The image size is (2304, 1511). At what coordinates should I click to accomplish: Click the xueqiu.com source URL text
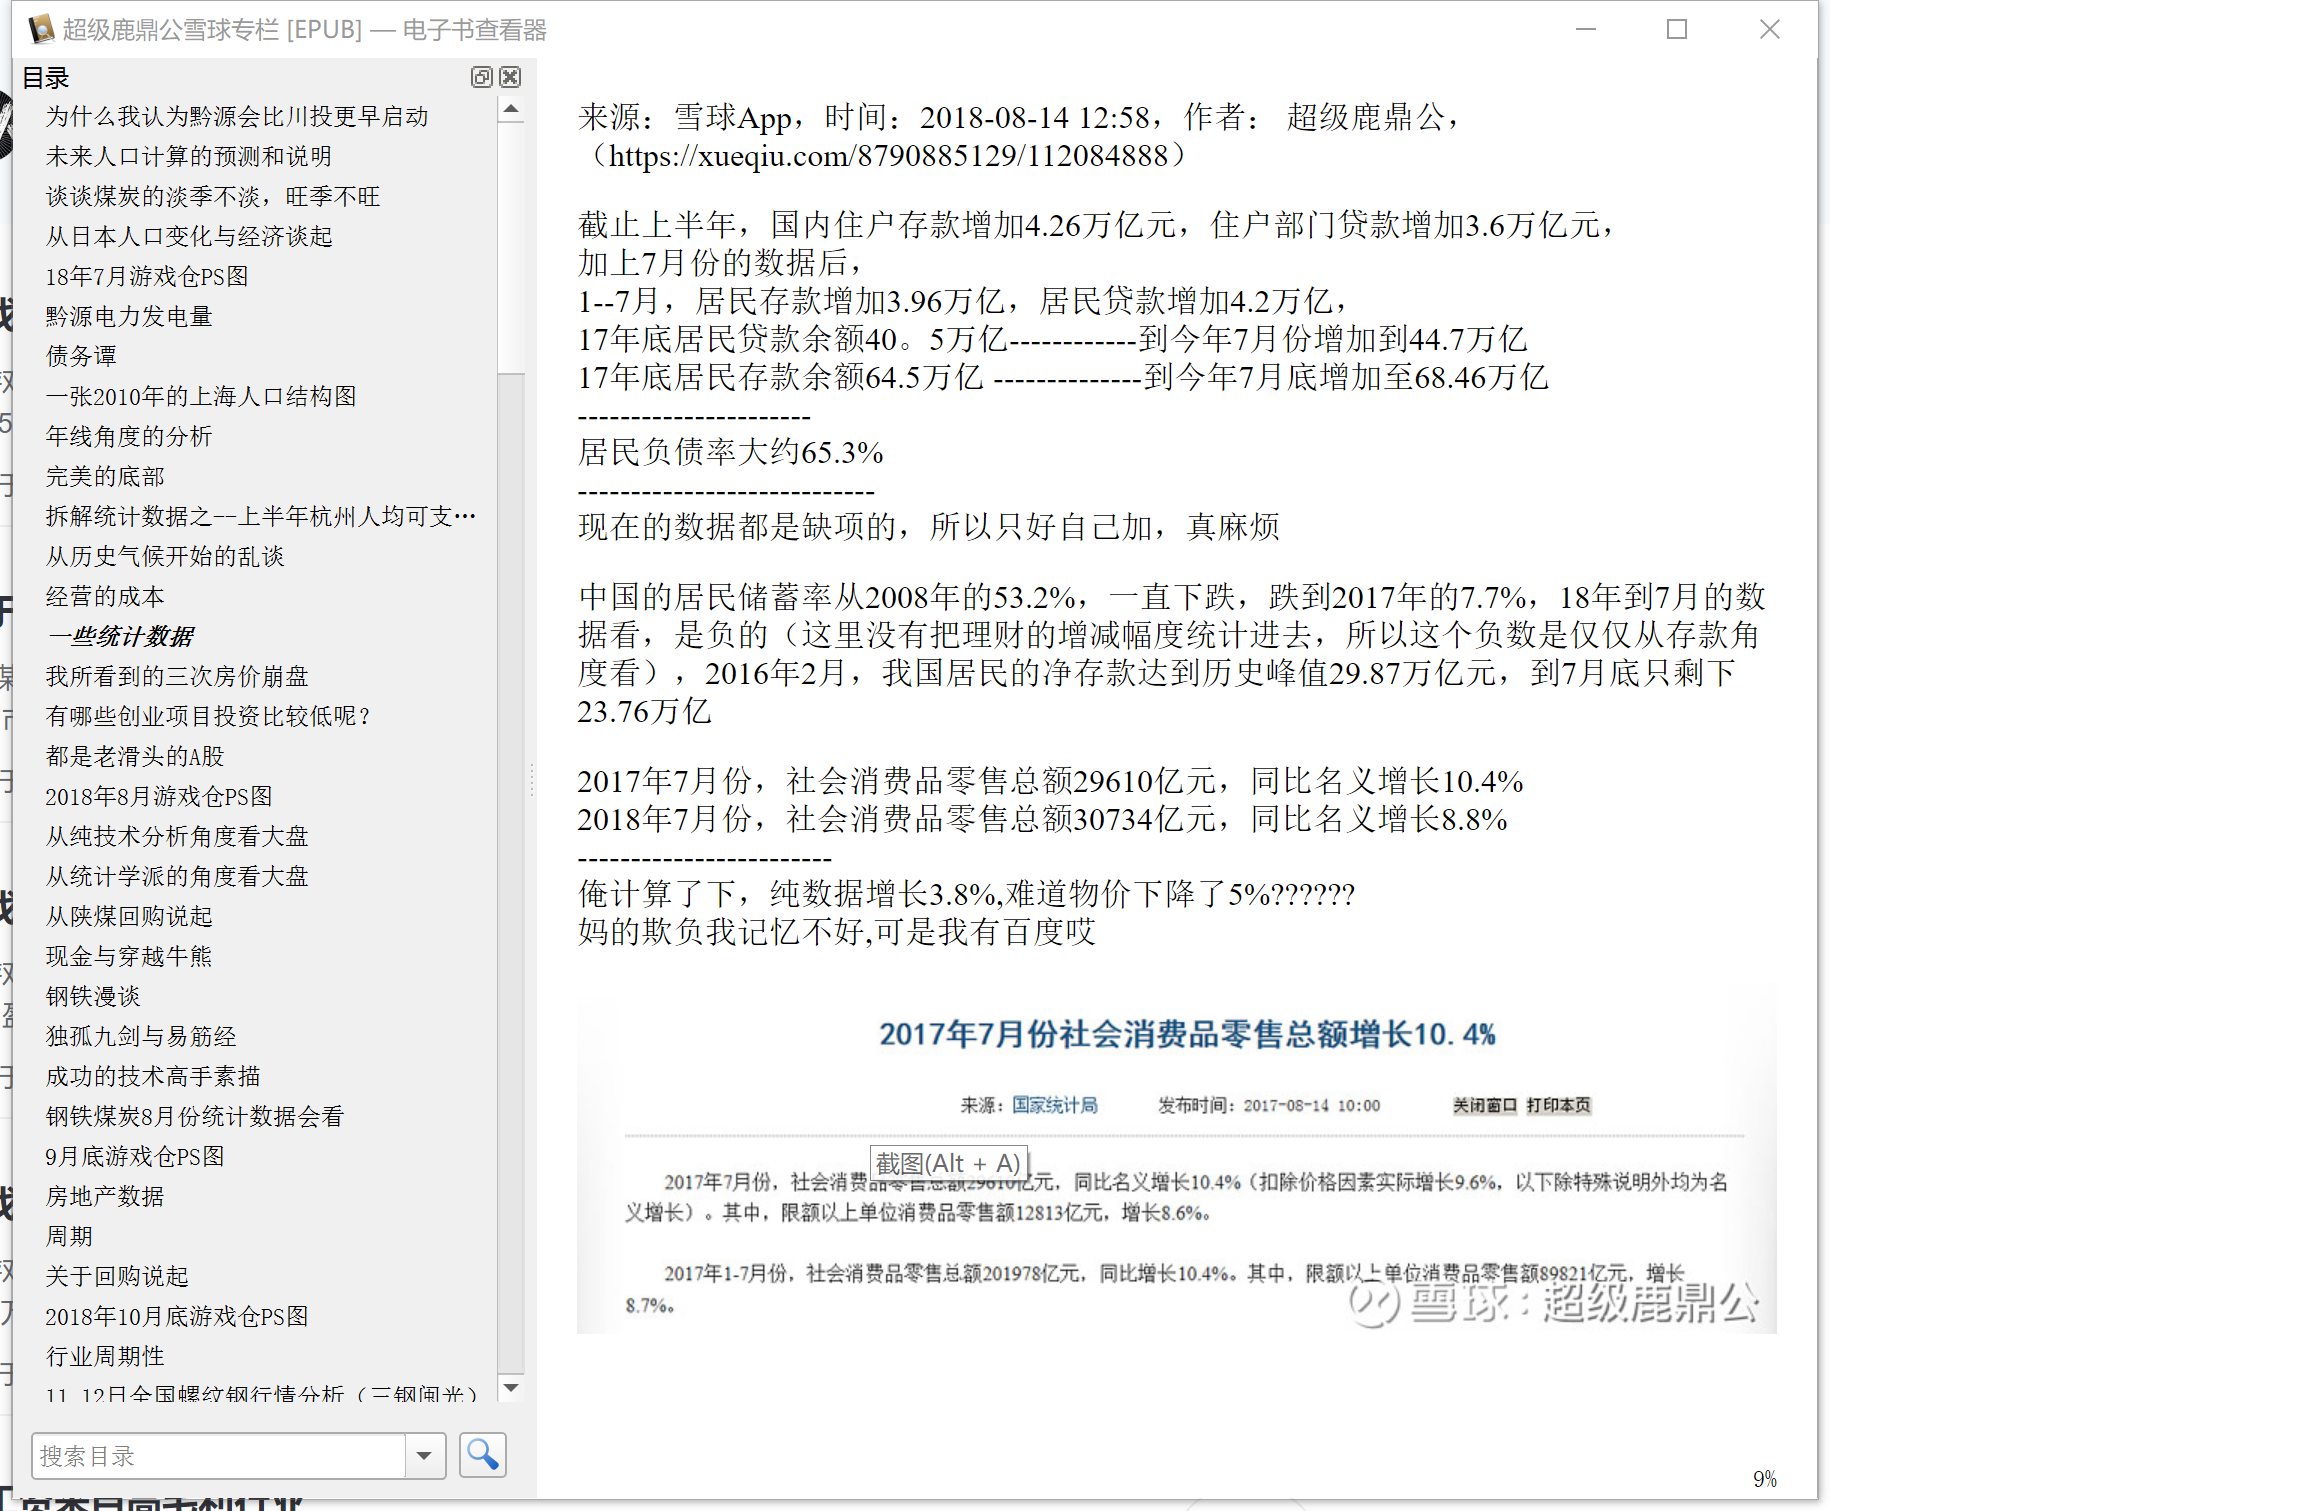888,155
